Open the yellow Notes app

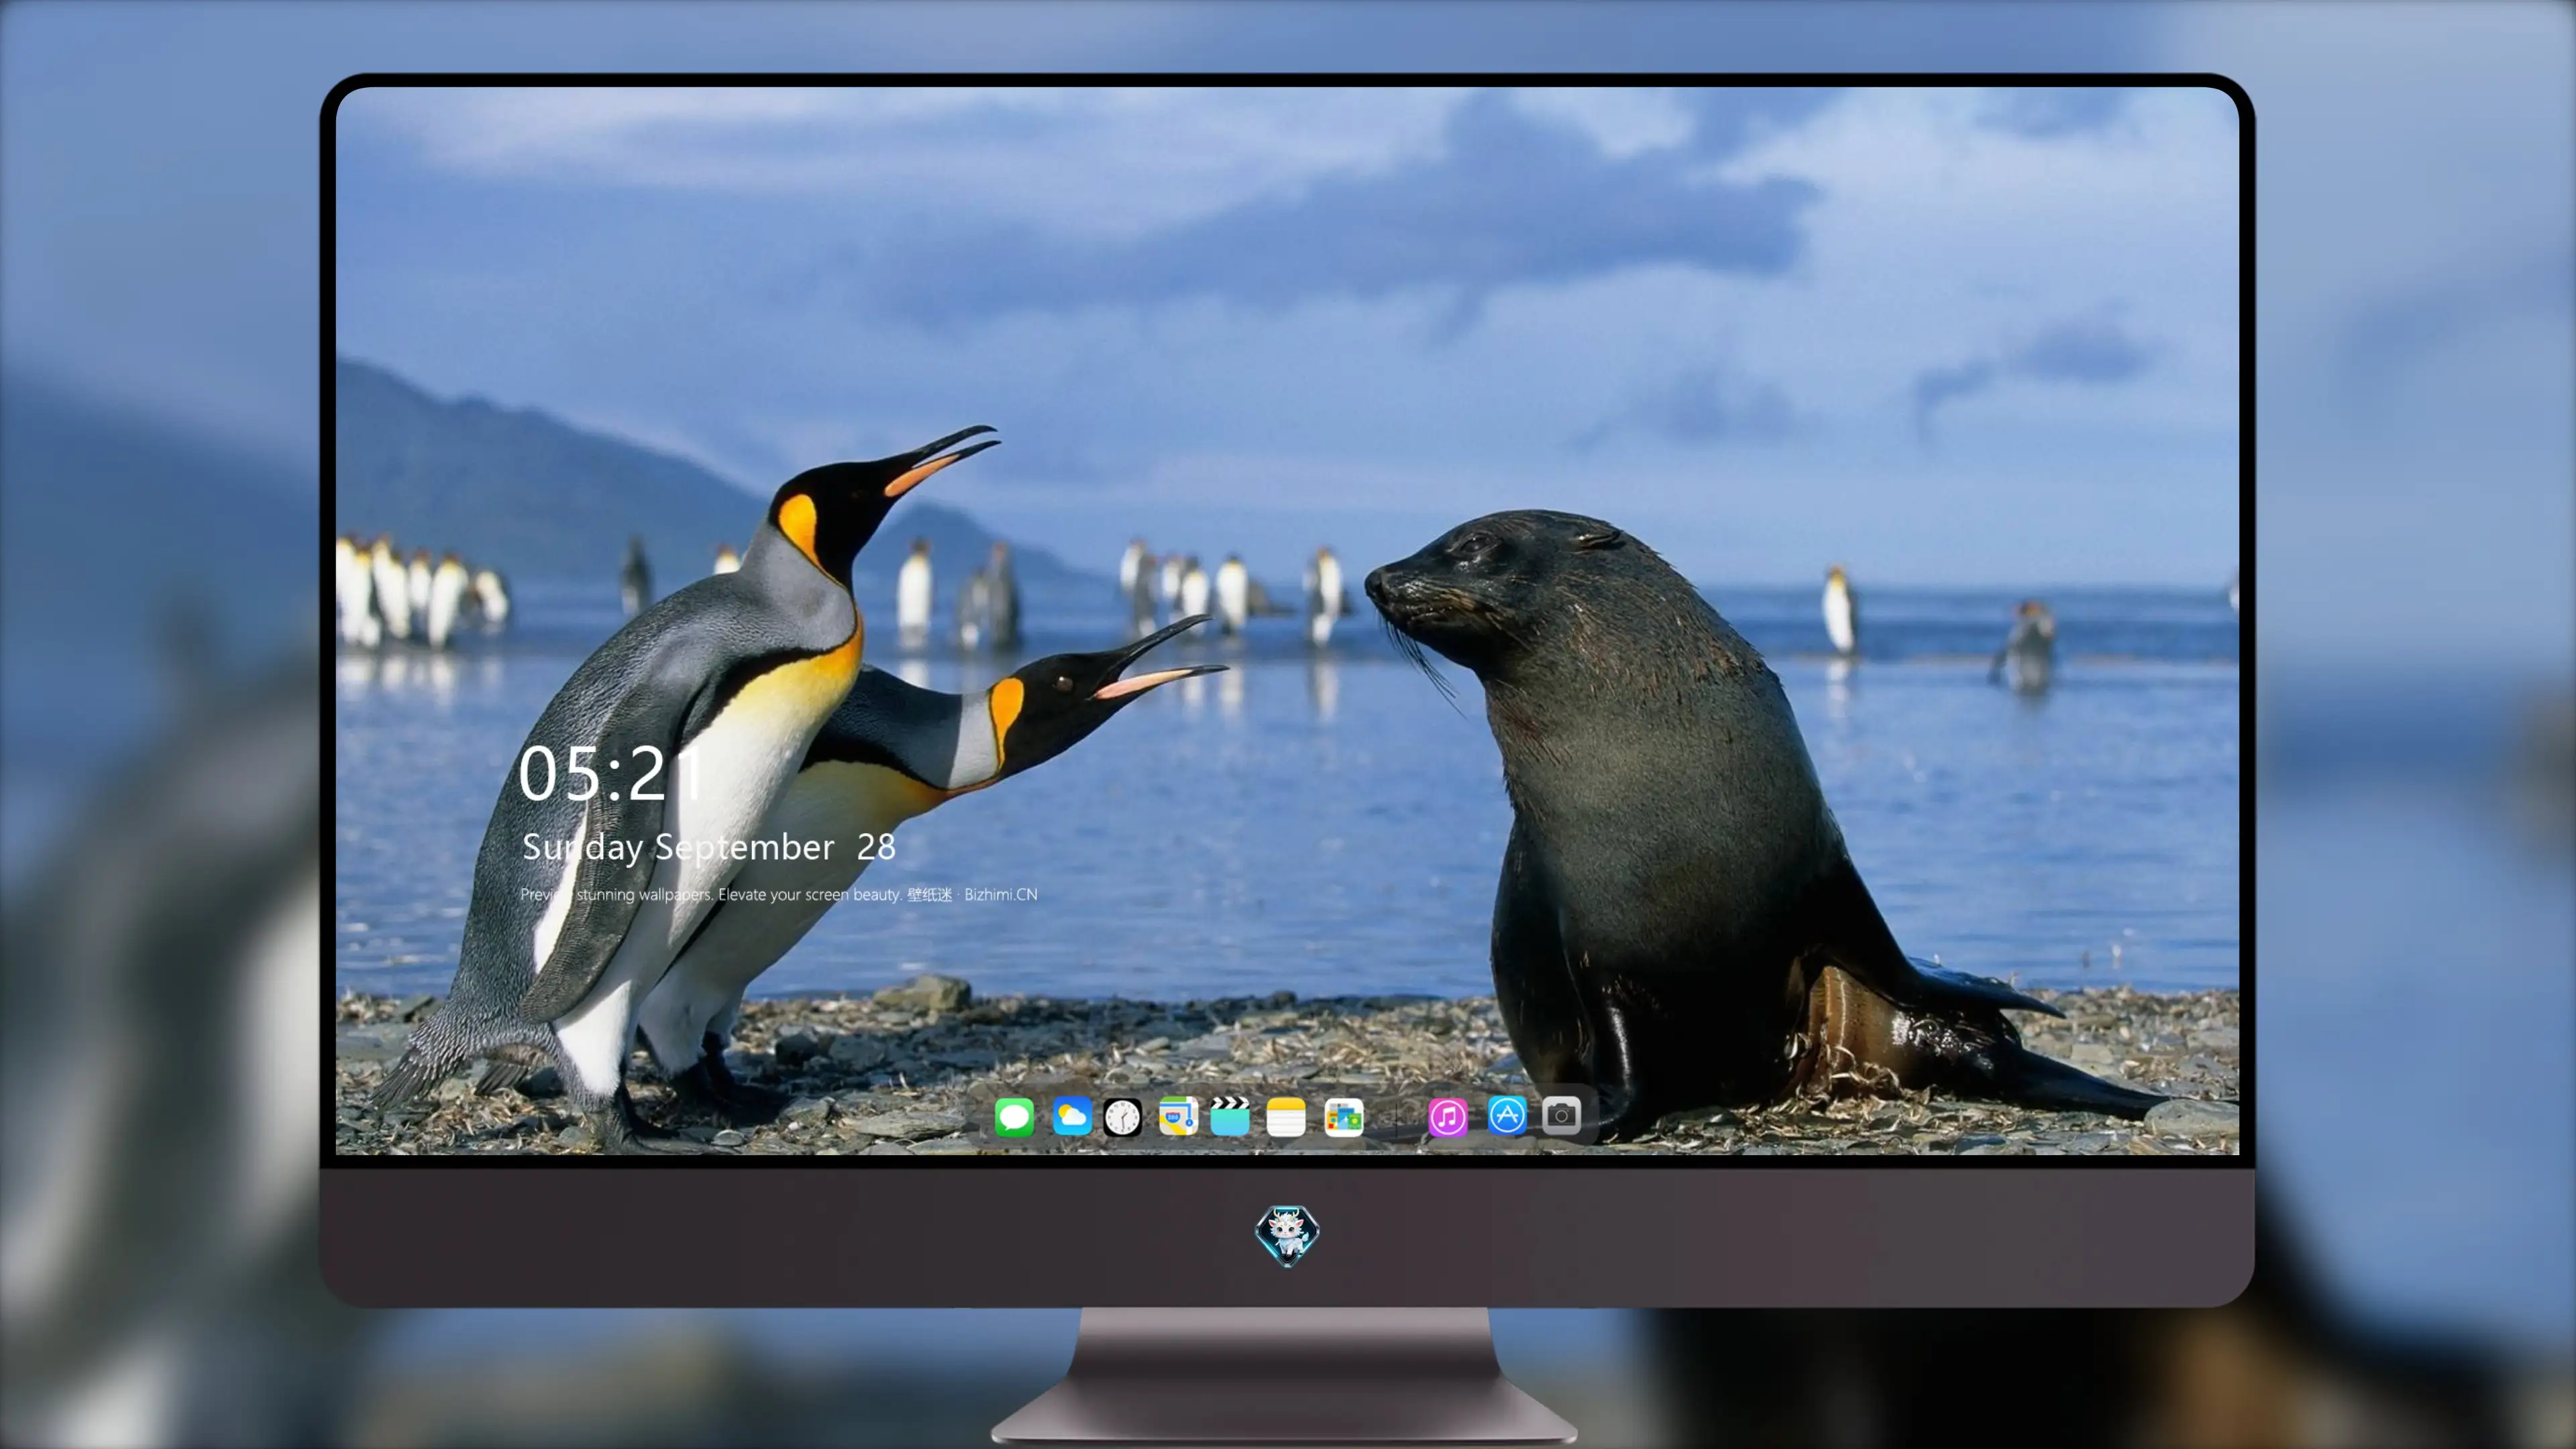1286,1117
